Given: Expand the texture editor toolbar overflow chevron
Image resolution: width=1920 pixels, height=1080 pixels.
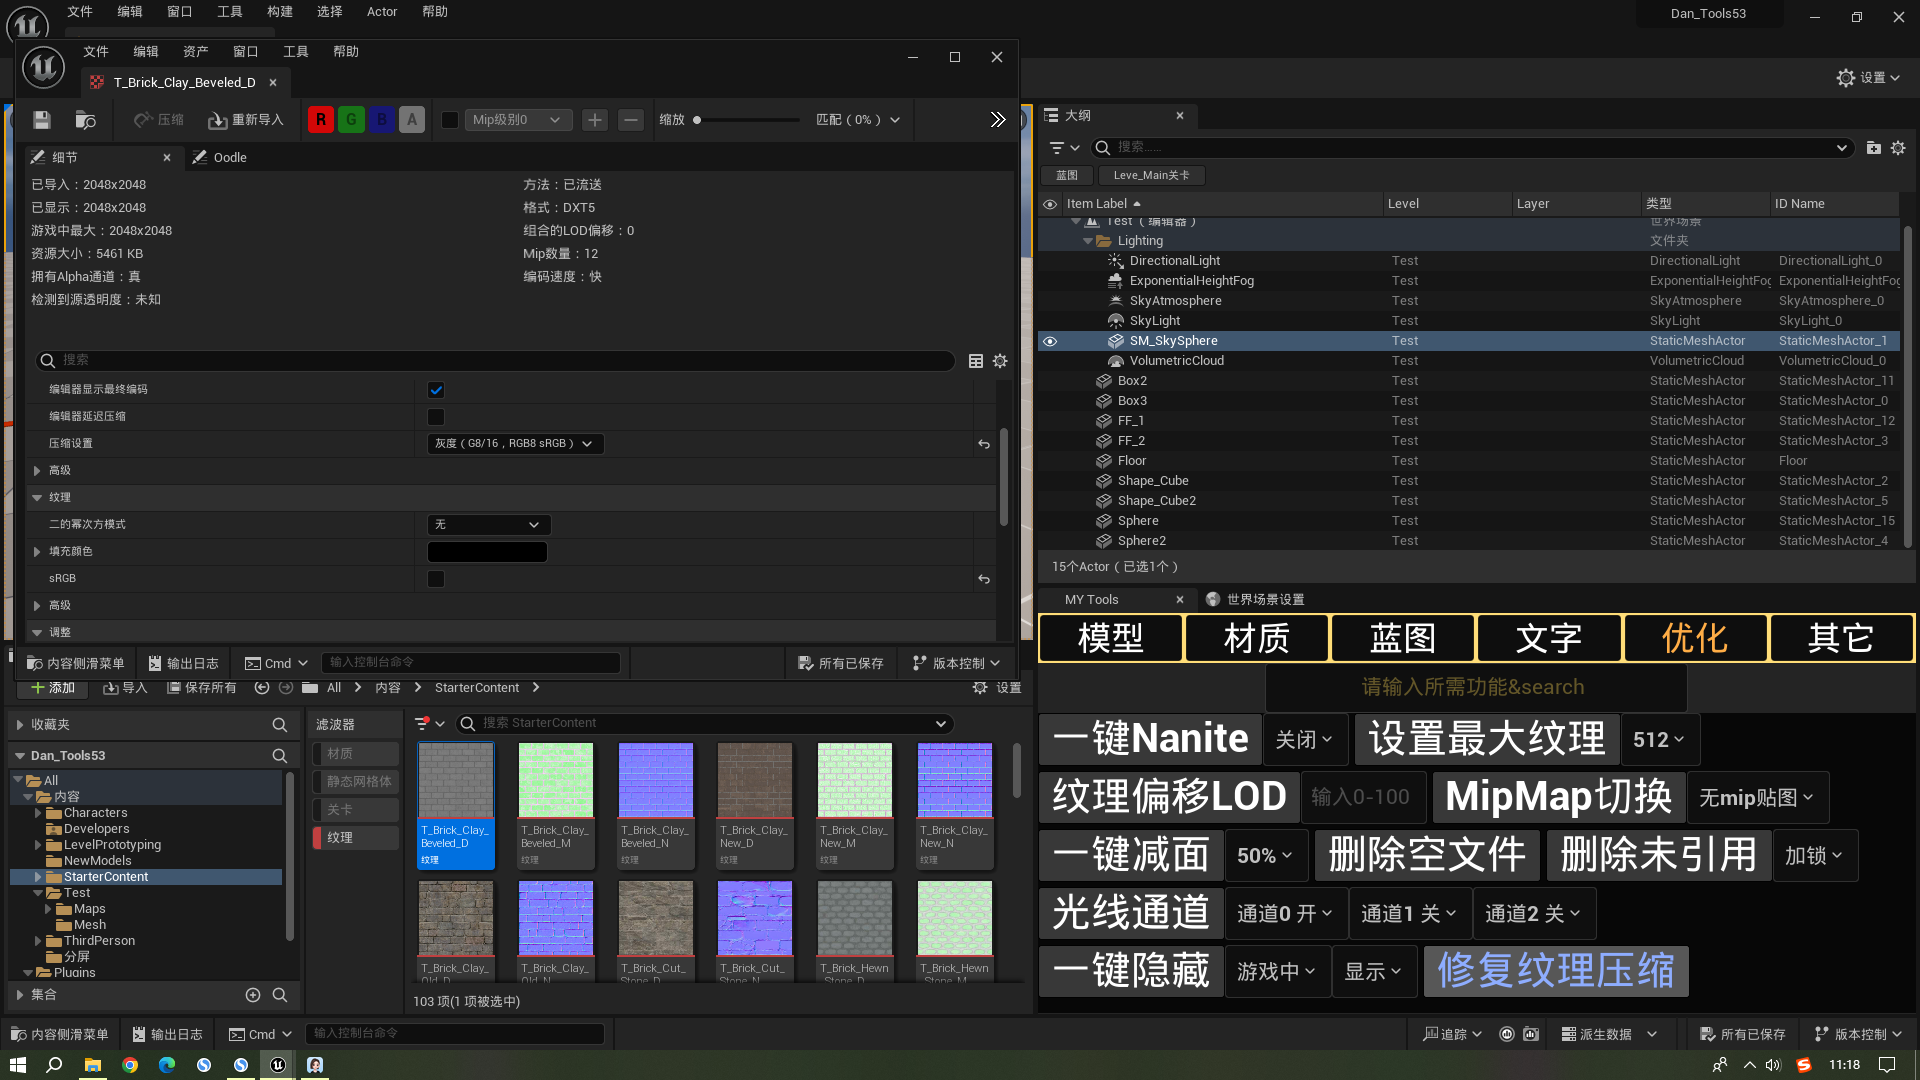Looking at the screenshot, I should 997,120.
